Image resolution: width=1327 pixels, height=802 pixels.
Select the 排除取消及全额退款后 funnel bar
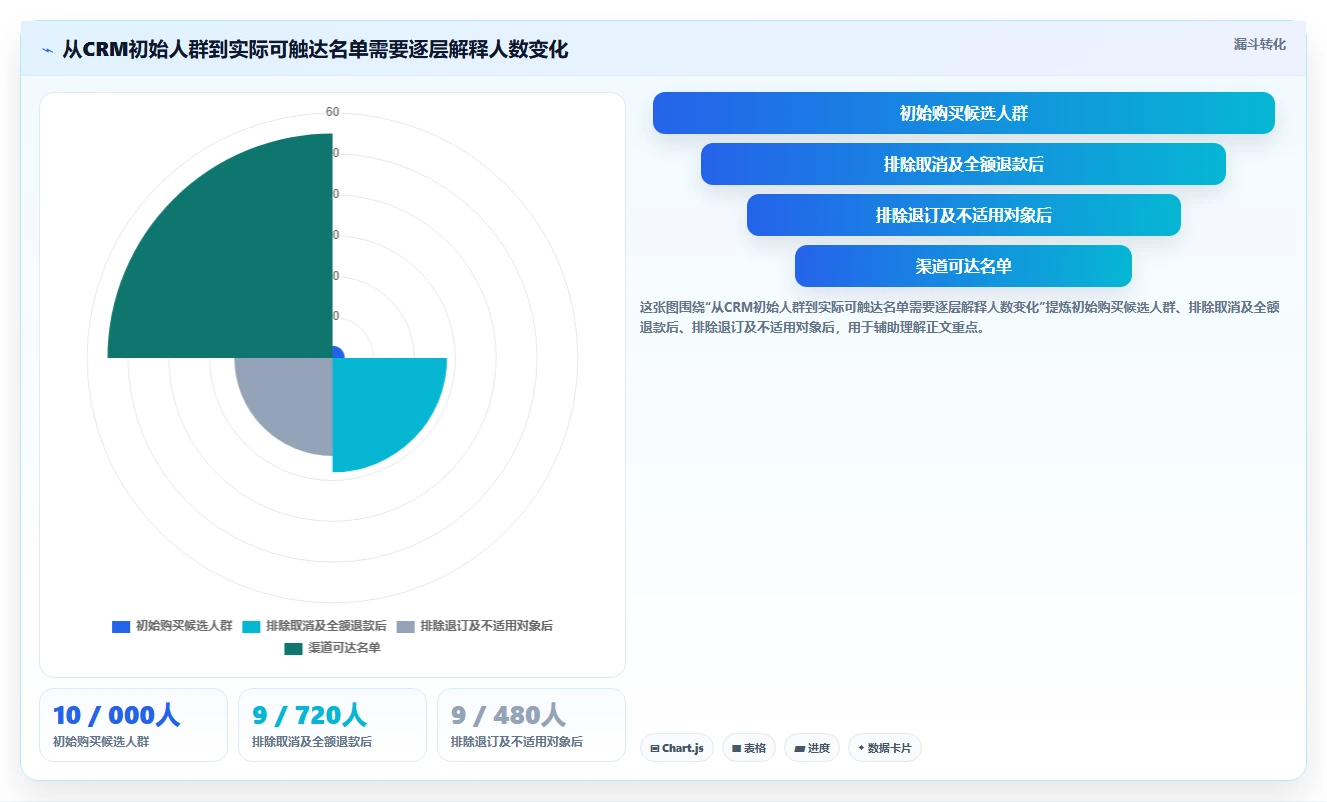(963, 164)
